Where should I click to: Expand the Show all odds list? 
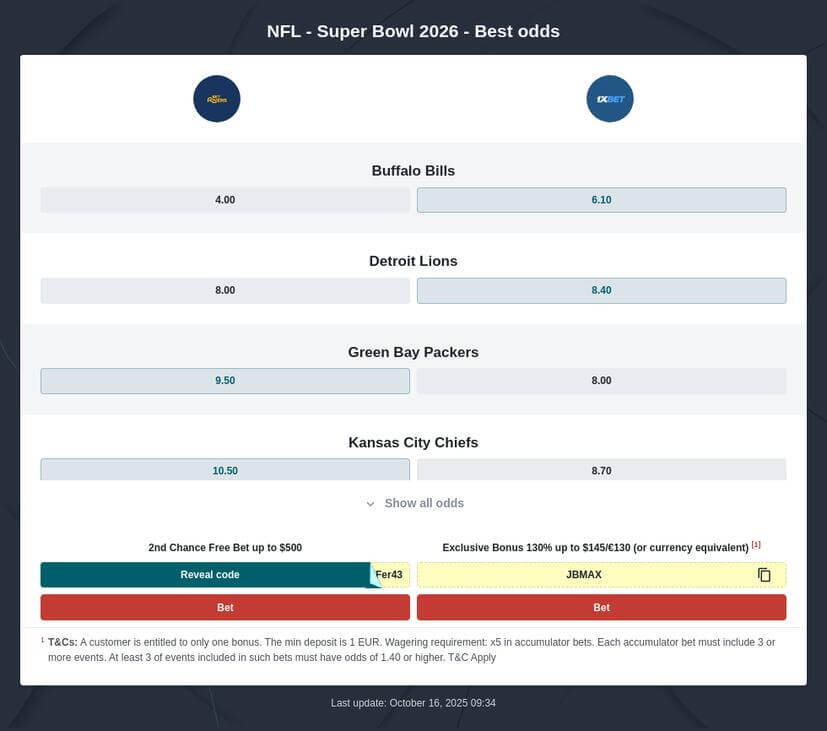coord(423,503)
